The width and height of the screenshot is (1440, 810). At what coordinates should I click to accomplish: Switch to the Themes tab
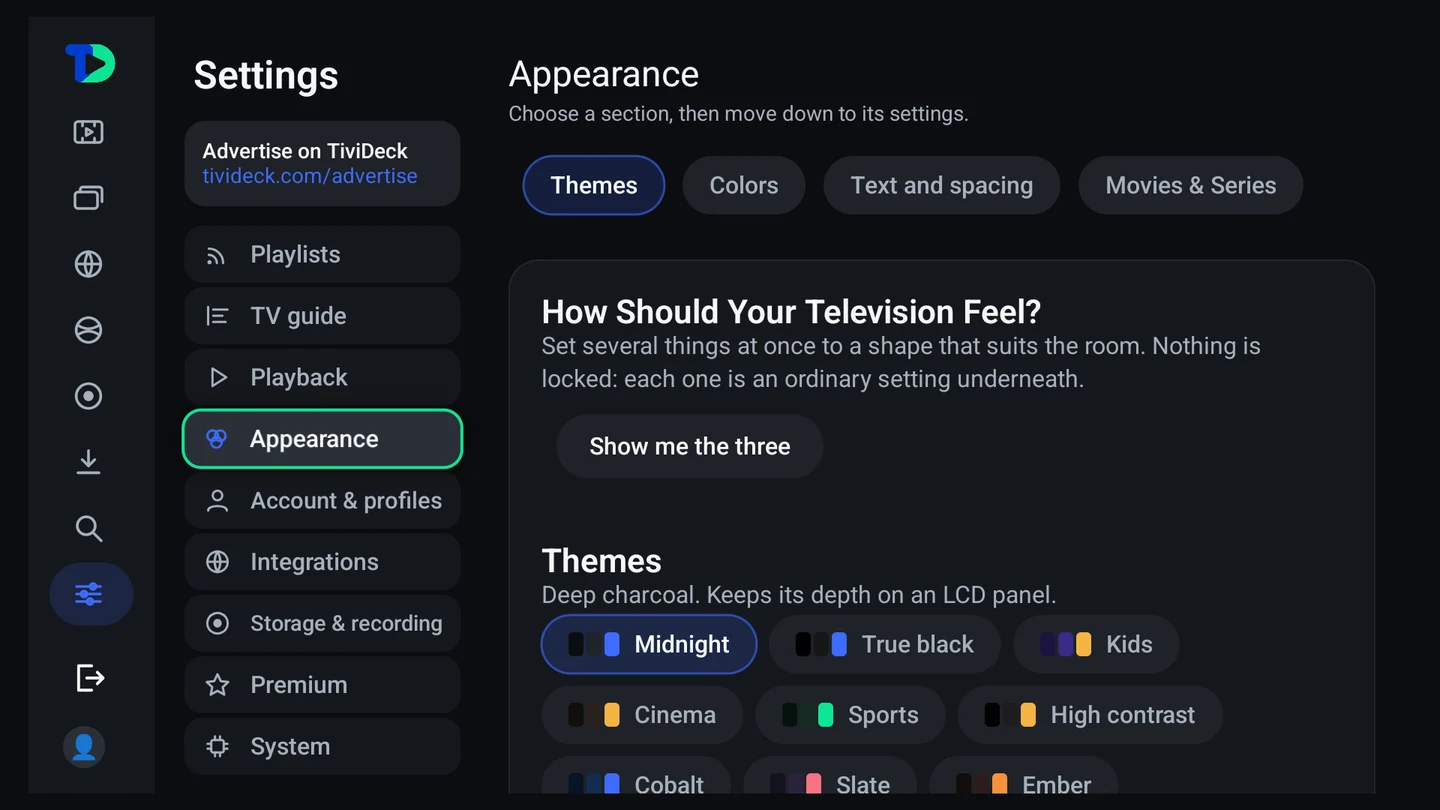[x=594, y=185]
